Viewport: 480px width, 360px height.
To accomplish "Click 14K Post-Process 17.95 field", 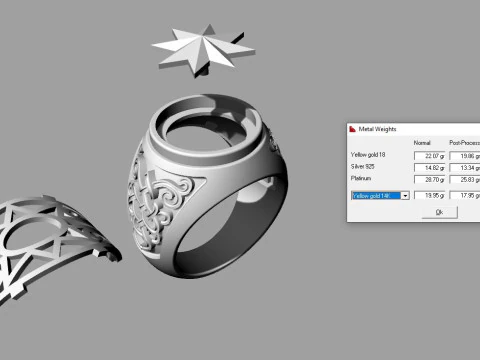I will [x=465, y=195].
